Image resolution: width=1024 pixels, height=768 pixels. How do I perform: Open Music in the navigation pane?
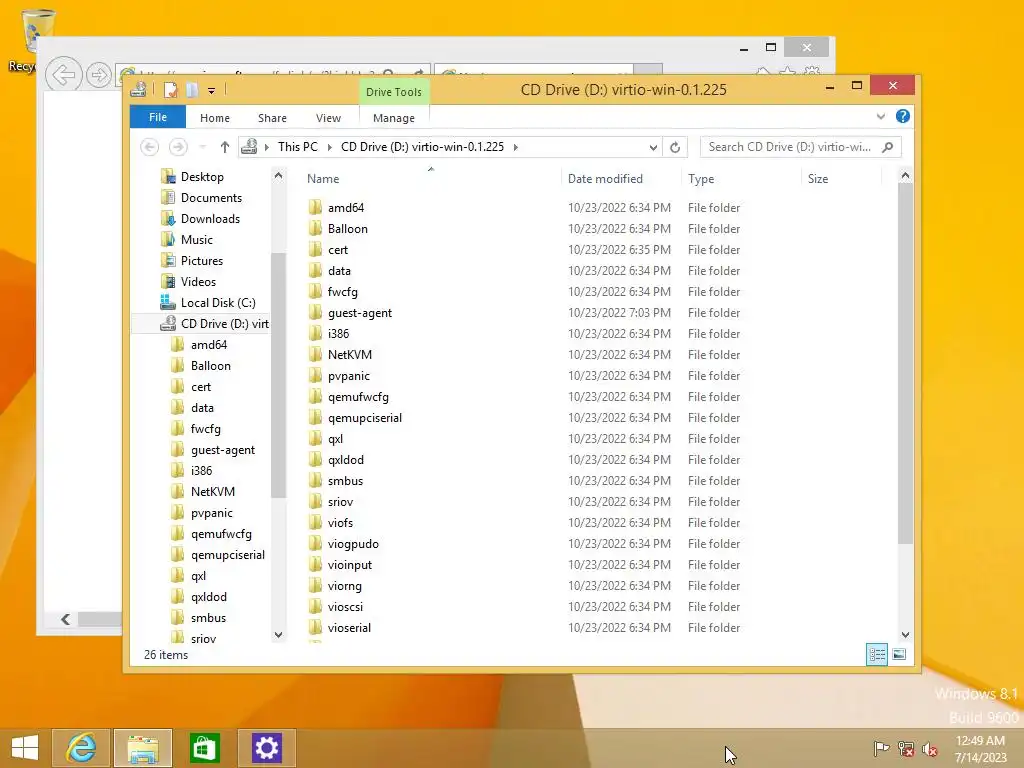click(197, 240)
